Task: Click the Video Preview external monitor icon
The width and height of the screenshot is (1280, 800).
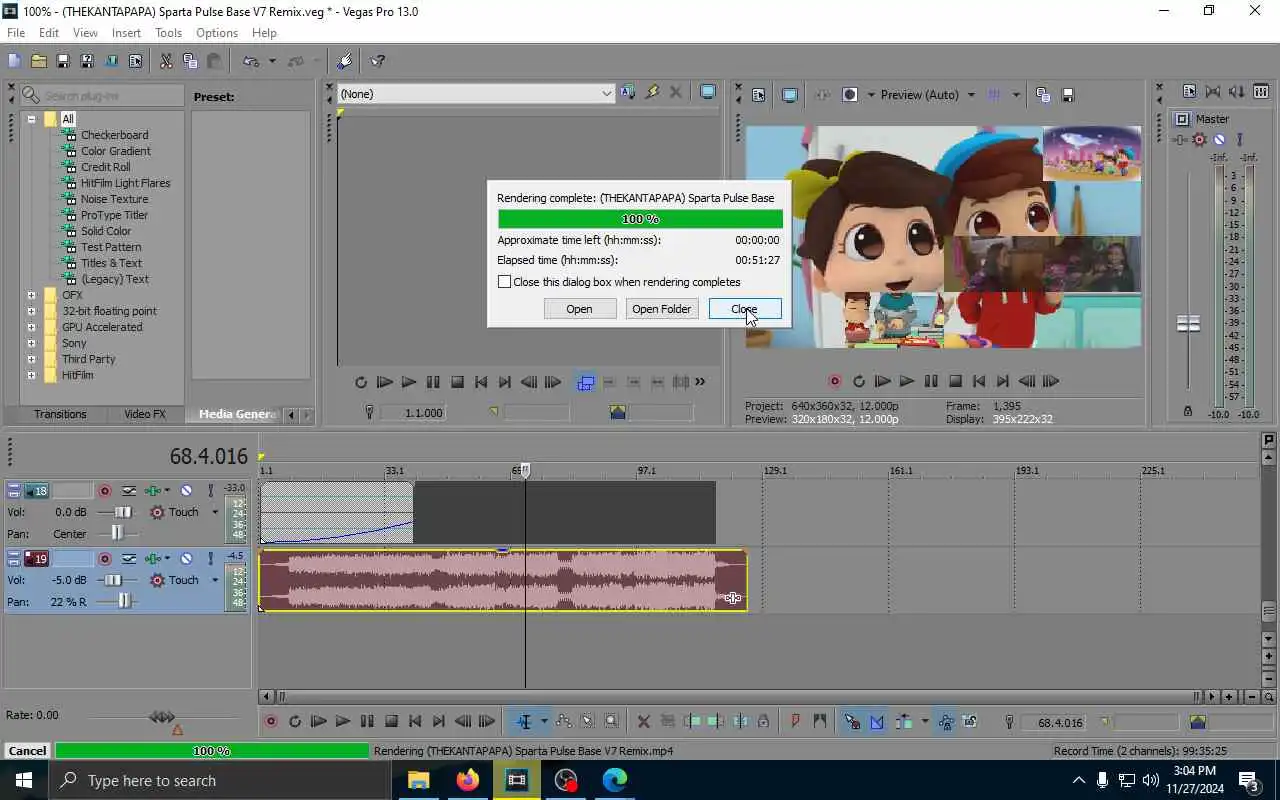Action: coord(789,95)
